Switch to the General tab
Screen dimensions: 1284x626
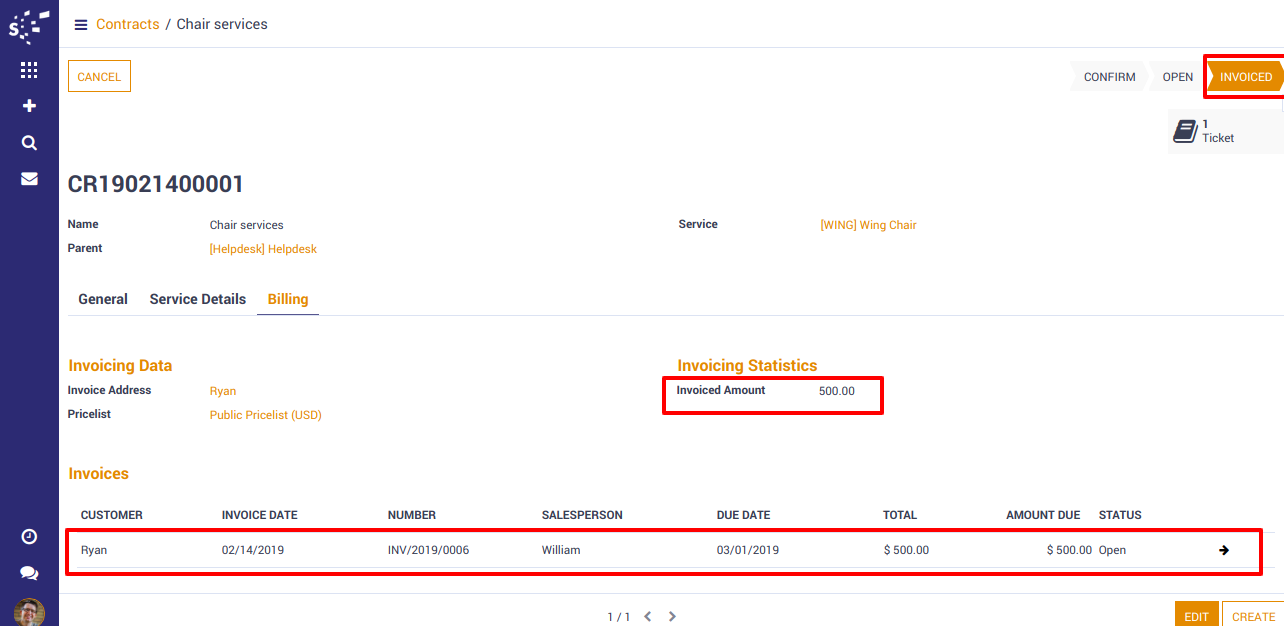[103, 299]
